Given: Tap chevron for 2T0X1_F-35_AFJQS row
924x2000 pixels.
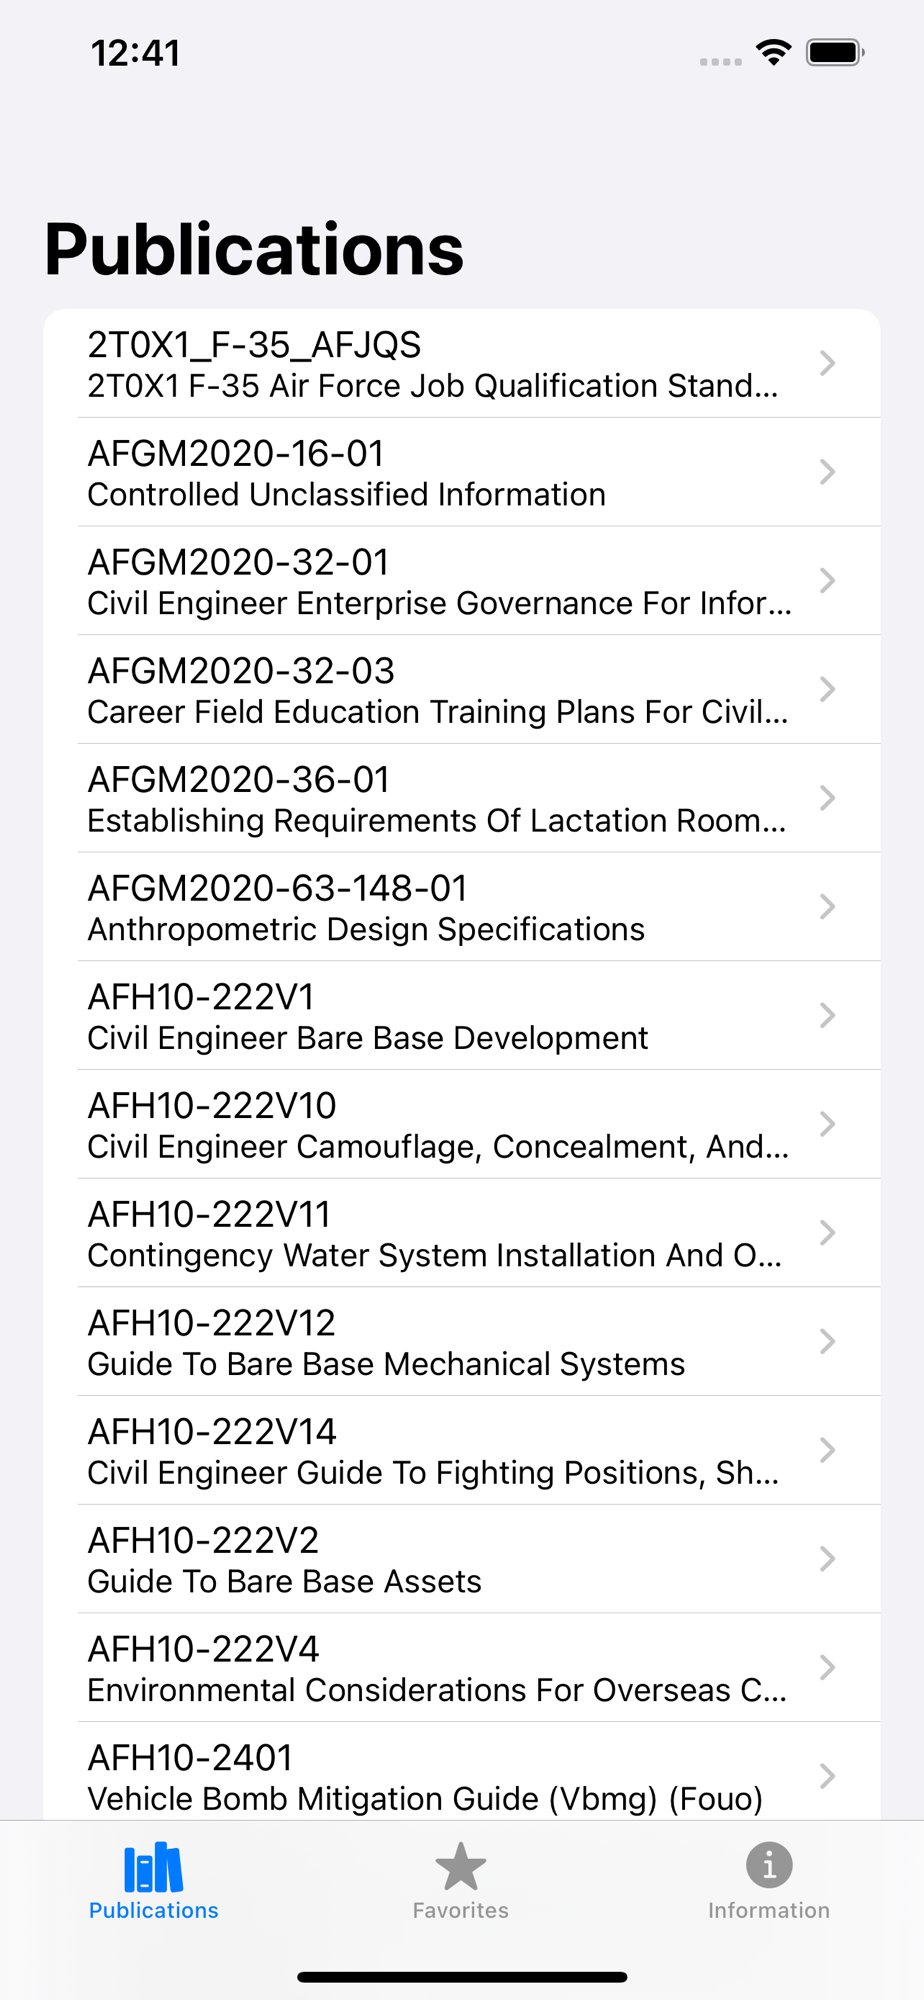Looking at the screenshot, I should tap(827, 363).
